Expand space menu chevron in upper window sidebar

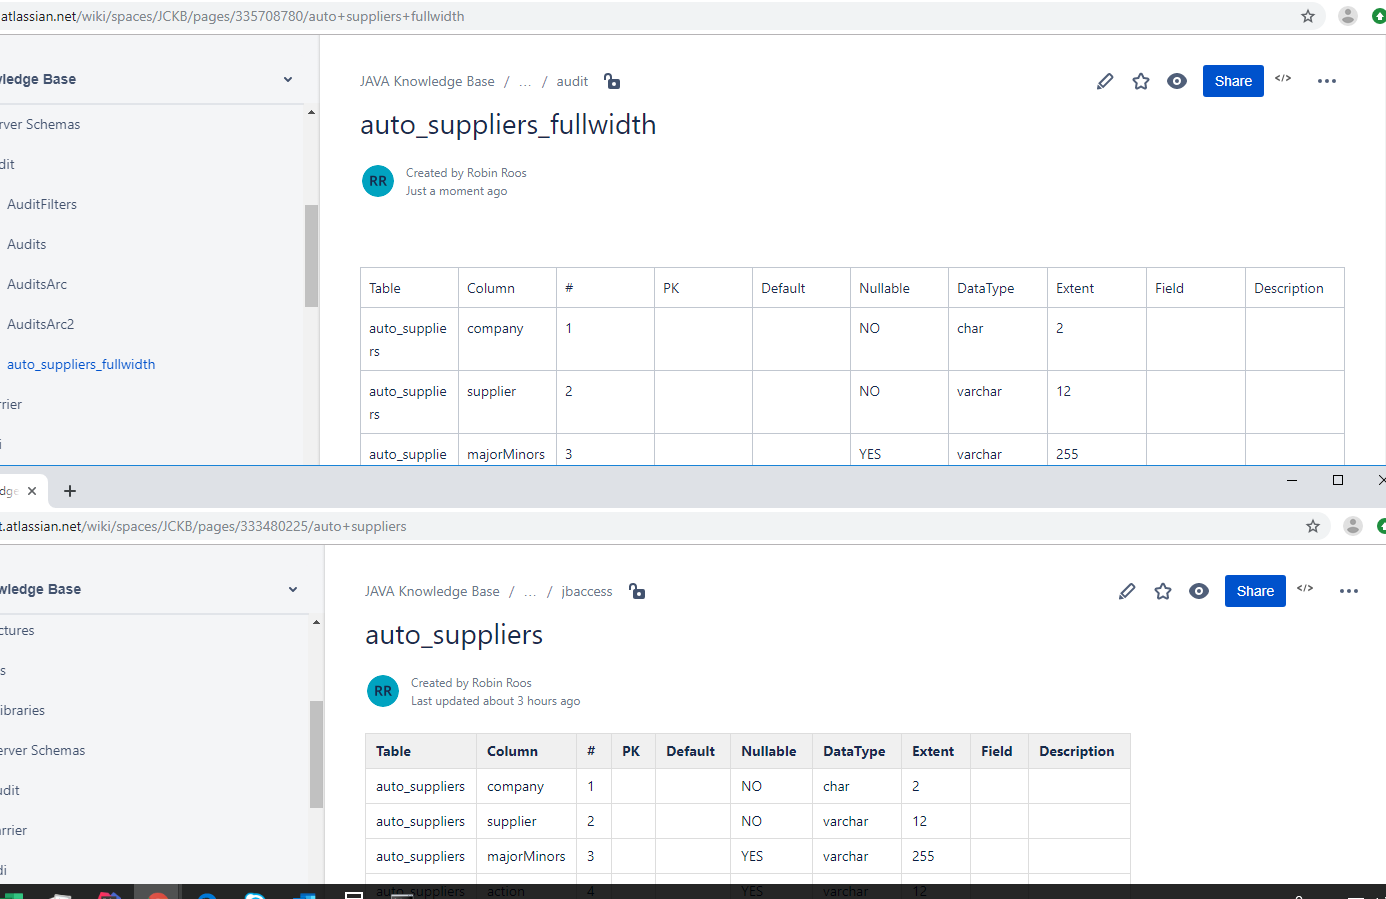point(288,79)
